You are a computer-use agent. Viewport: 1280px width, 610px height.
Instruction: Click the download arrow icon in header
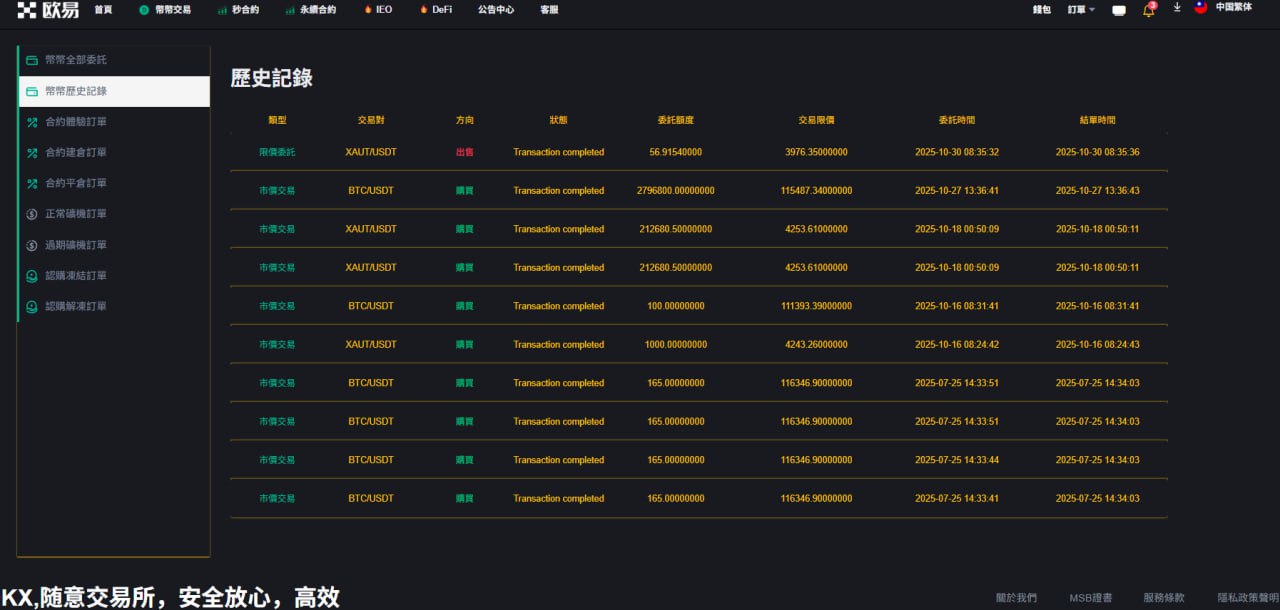pos(1176,8)
